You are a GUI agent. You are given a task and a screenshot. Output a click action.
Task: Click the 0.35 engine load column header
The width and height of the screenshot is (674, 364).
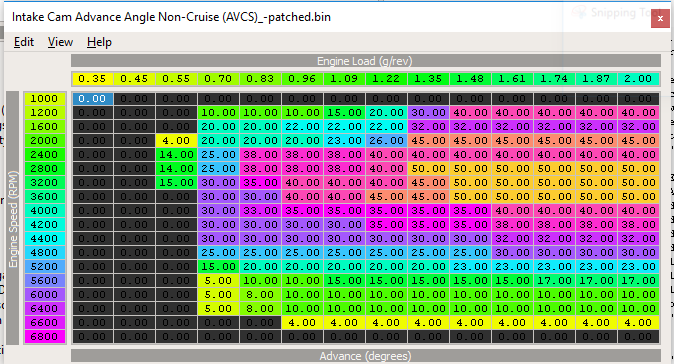(92, 79)
